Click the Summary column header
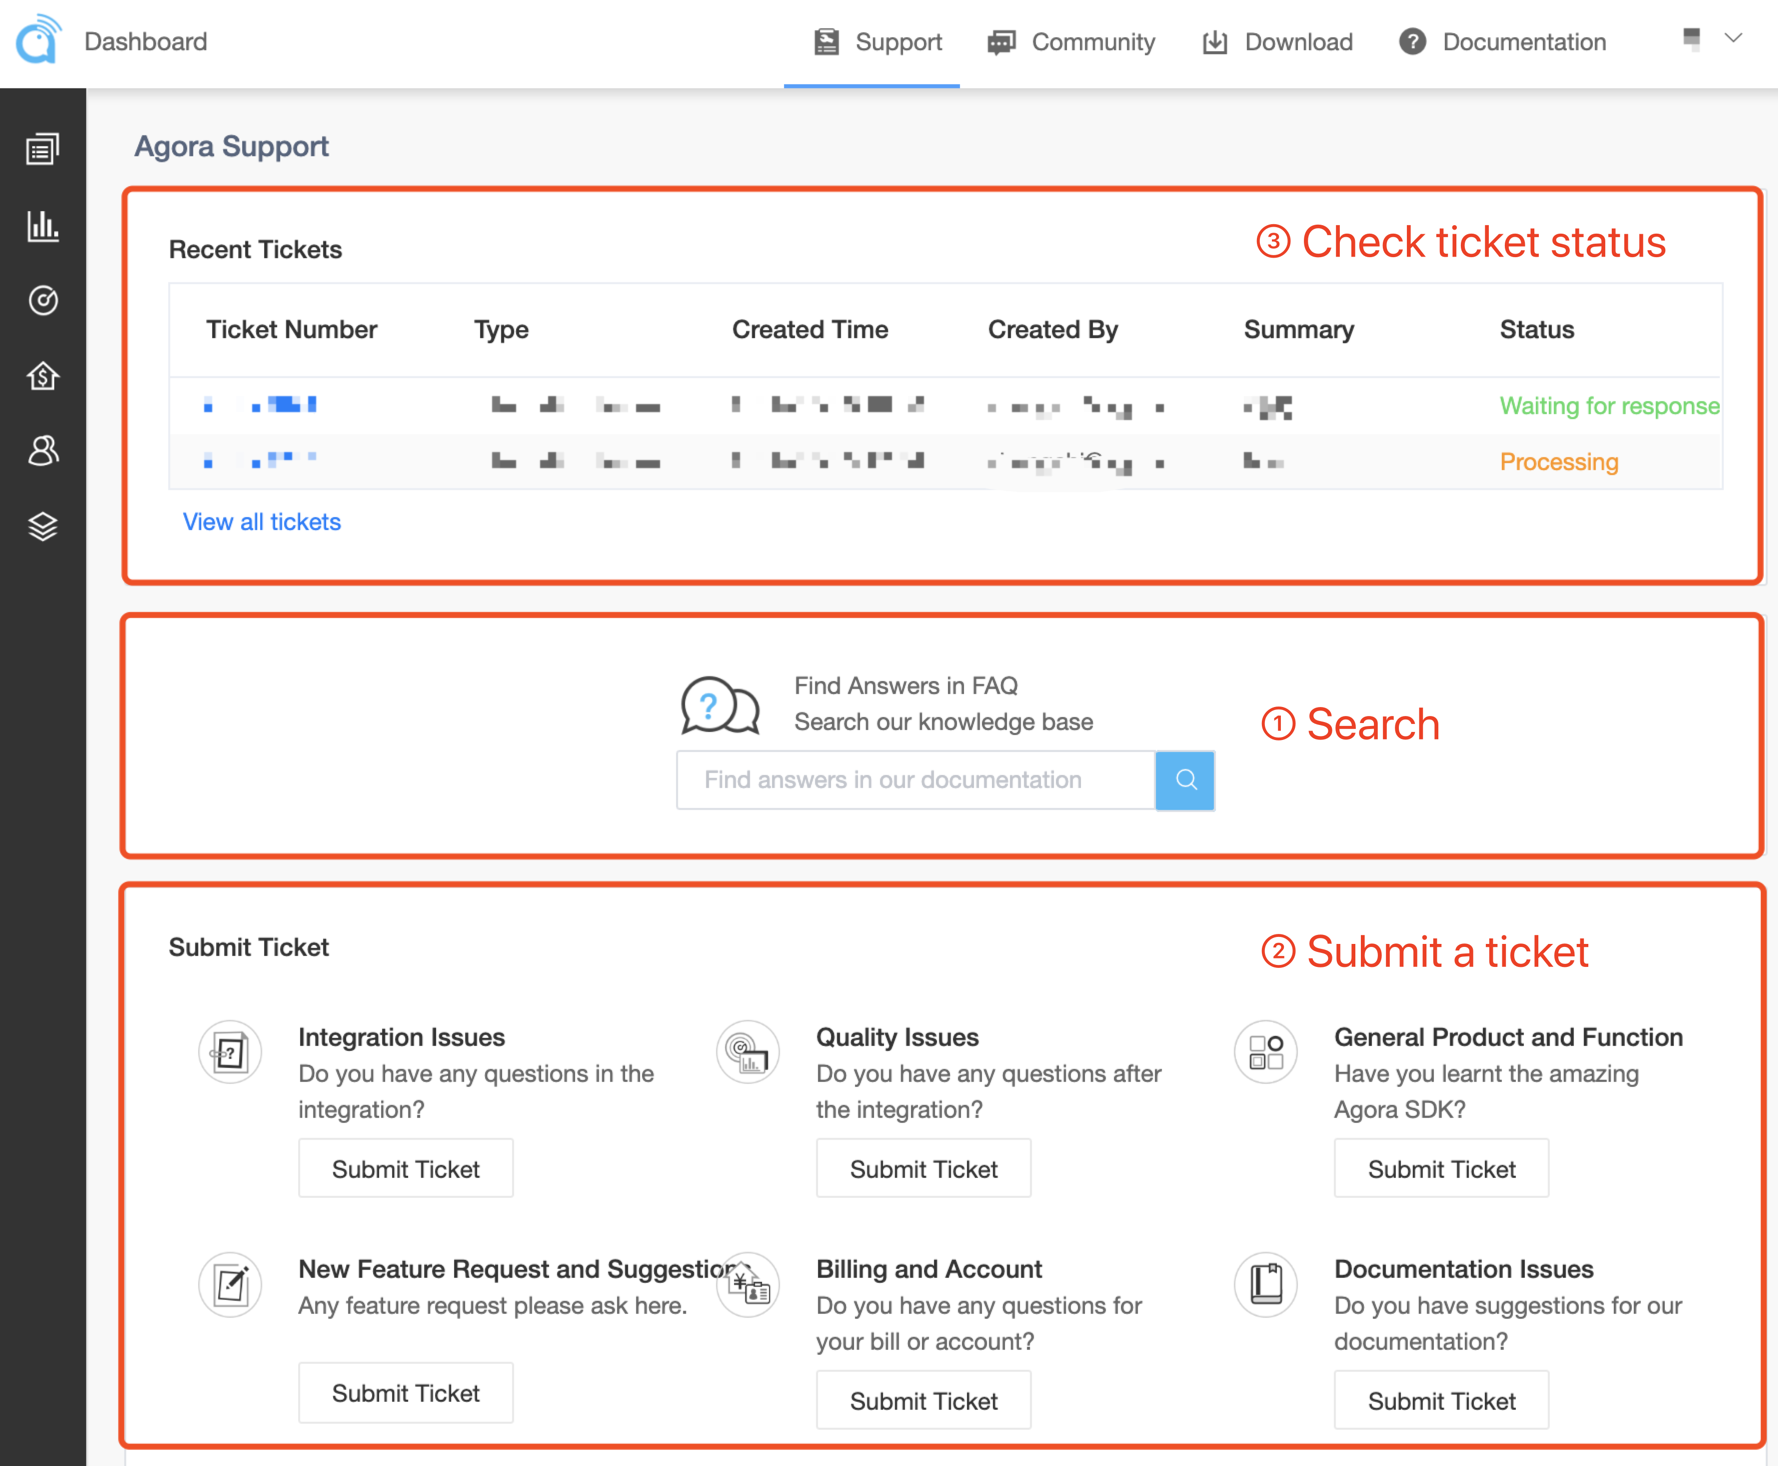 1299,330
